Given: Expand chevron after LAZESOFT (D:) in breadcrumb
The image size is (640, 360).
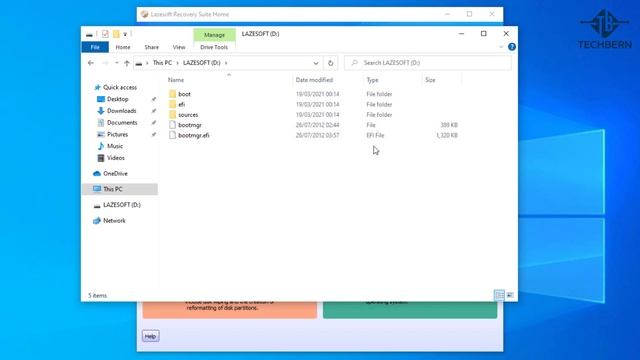Looking at the screenshot, I should pos(226,63).
